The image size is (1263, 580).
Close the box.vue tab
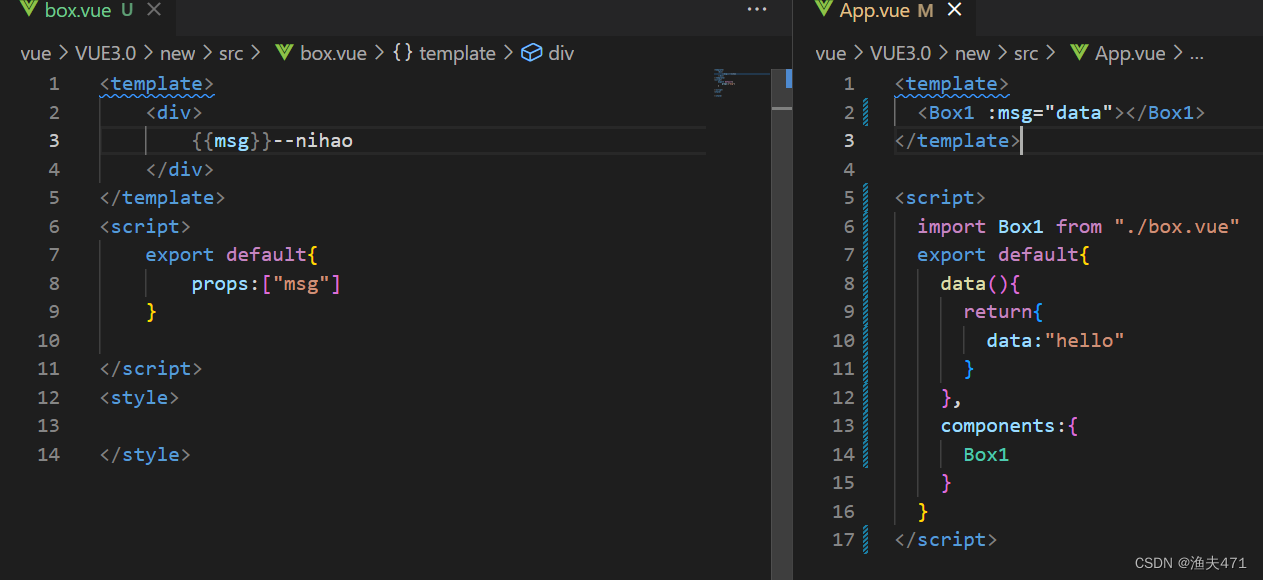152,11
